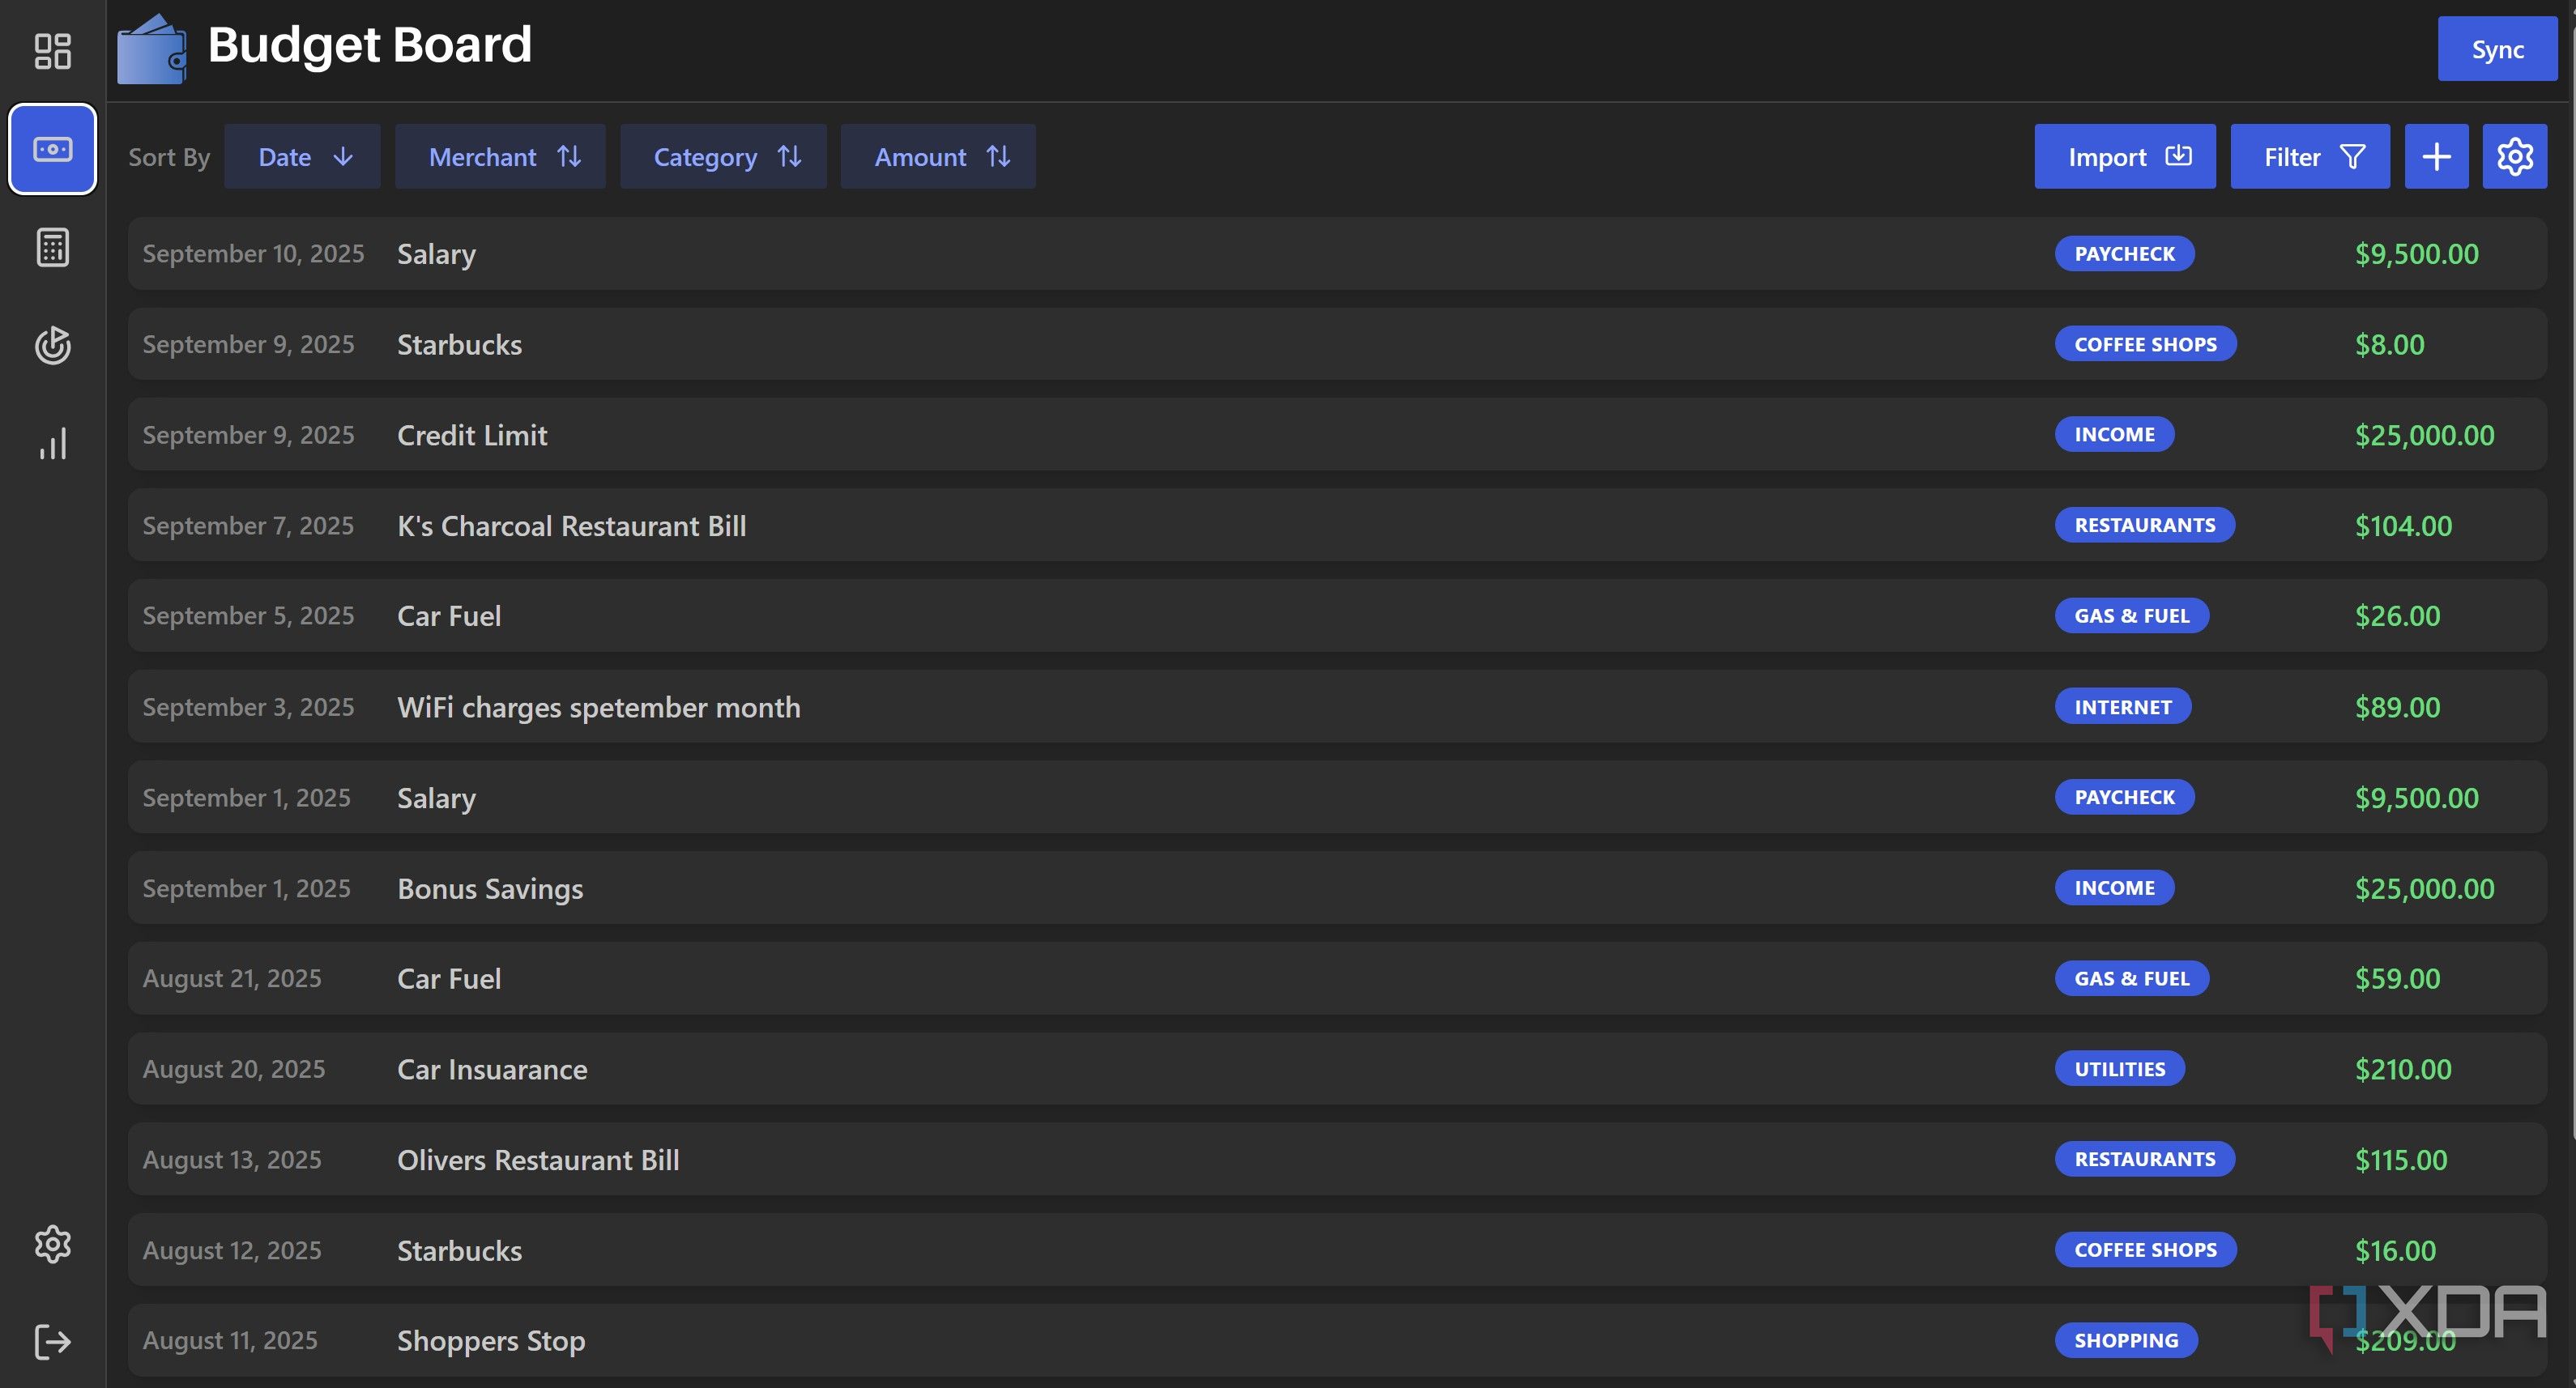Viewport: 2576px width, 1388px height.
Task: Sort transactions by Date
Action: [x=302, y=156]
